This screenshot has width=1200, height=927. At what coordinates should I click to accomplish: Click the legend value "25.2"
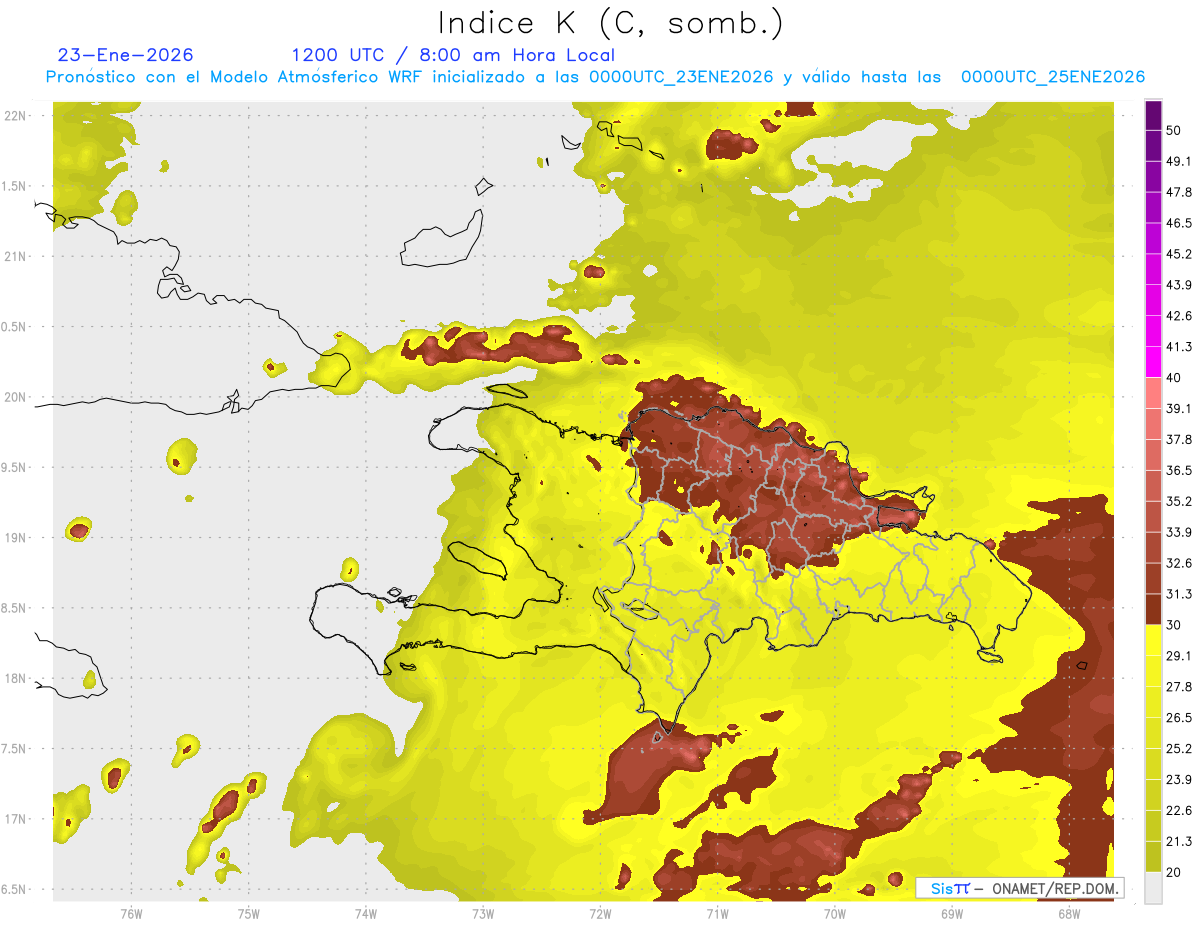pos(1179,748)
